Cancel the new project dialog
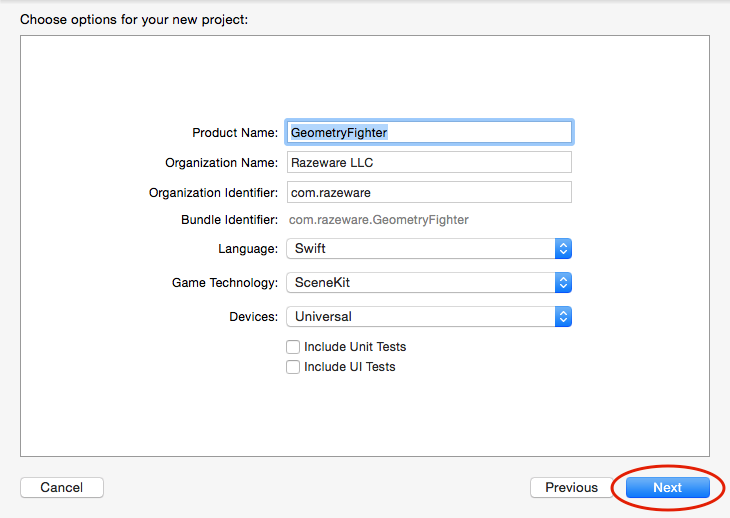 (62, 488)
